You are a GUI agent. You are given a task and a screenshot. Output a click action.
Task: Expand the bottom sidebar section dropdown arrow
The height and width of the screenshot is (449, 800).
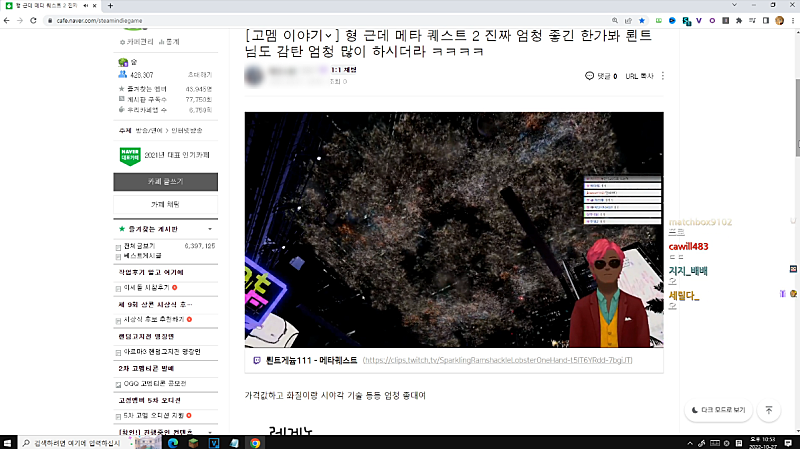click(210, 432)
